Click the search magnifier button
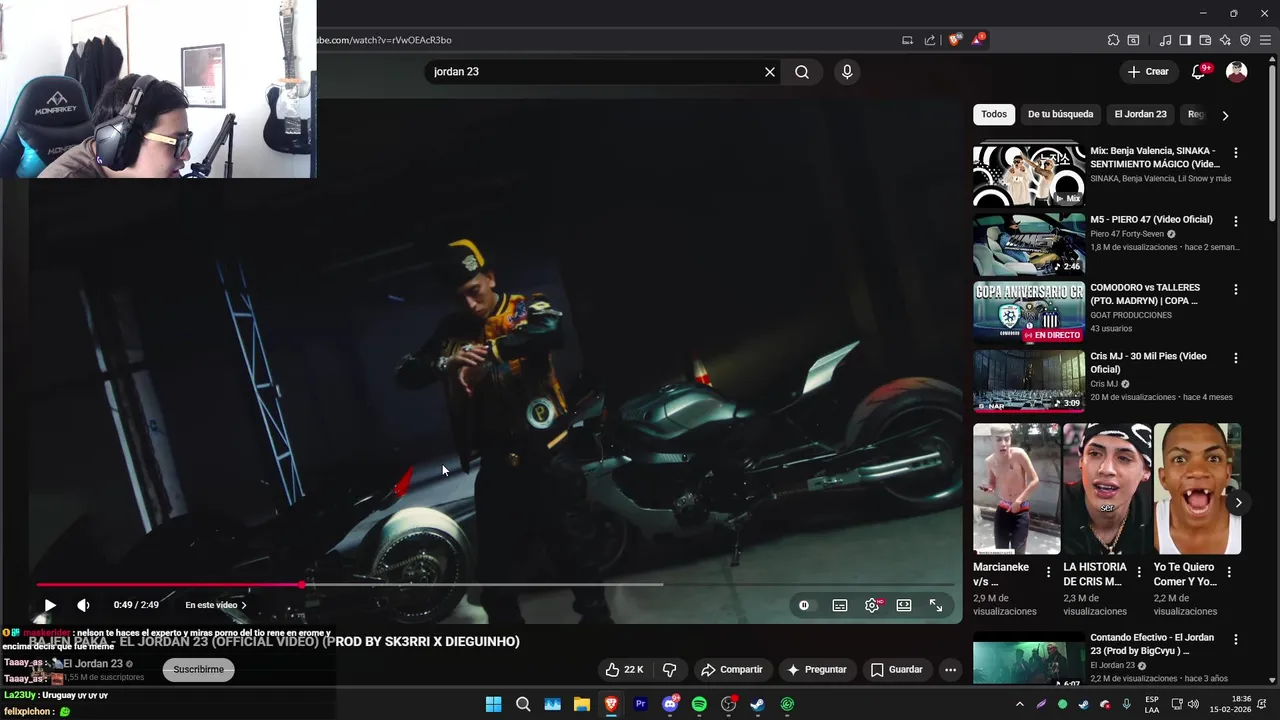The image size is (1280, 720). [x=802, y=72]
